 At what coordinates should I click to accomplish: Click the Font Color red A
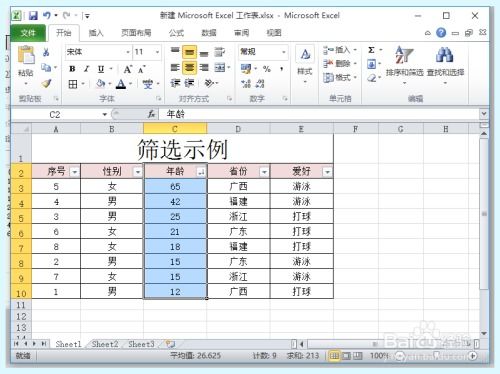121,84
